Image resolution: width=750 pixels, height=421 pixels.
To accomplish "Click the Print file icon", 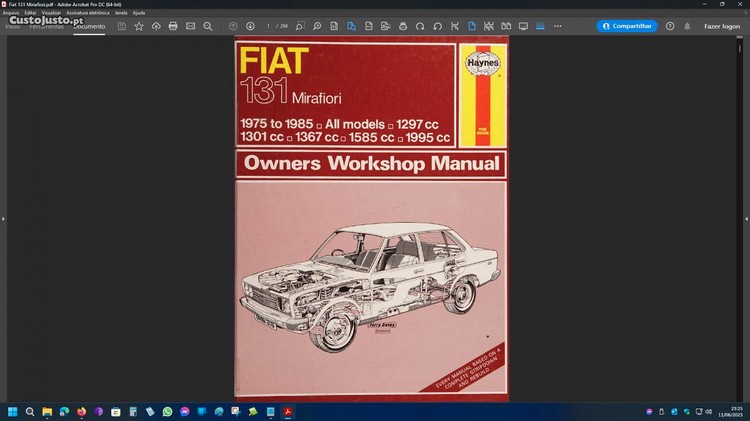I will 173,26.
